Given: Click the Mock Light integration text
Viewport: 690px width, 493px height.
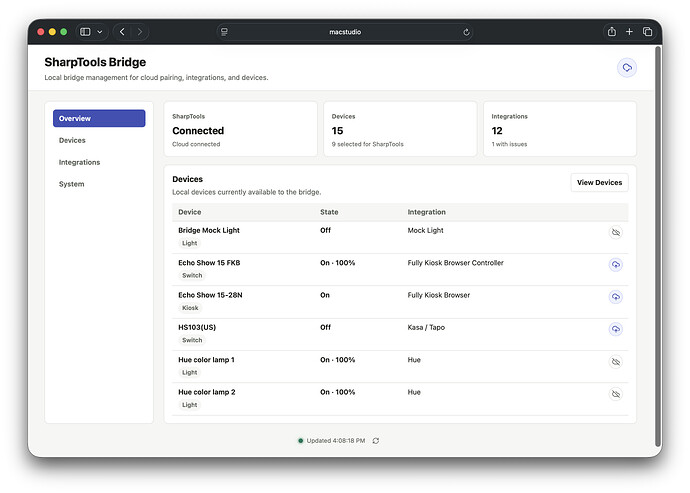Looking at the screenshot, I should click(426, 230).
